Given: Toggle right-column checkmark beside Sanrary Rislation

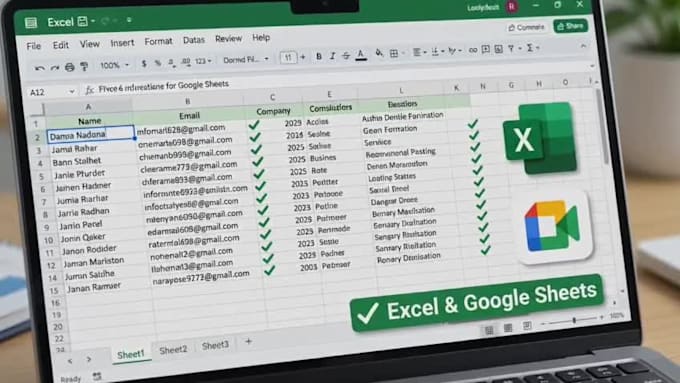Looking at the screenshot, I should [x=485, y=239].
